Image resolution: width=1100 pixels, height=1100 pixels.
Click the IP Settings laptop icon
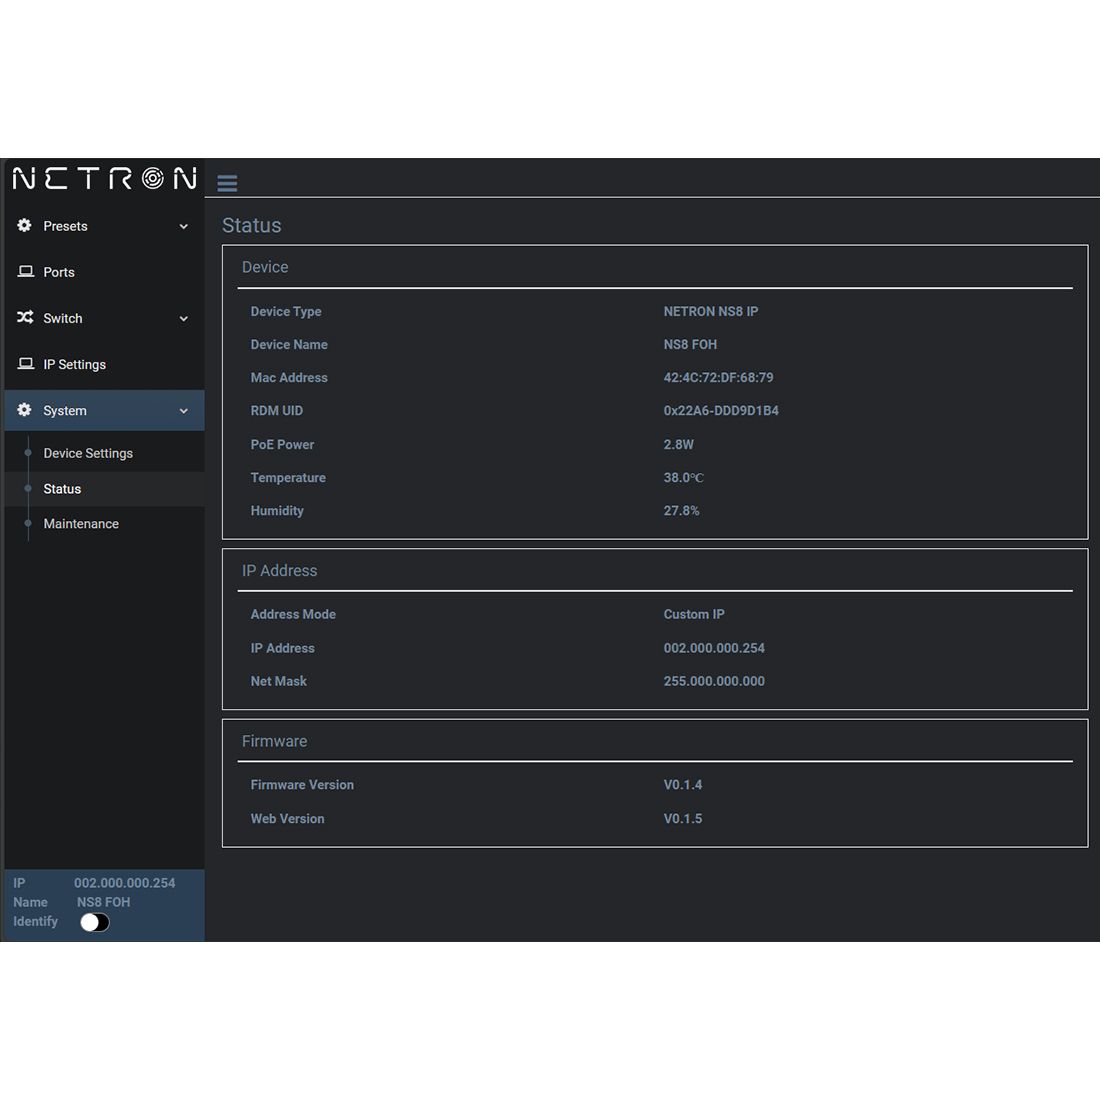point(26,364)
